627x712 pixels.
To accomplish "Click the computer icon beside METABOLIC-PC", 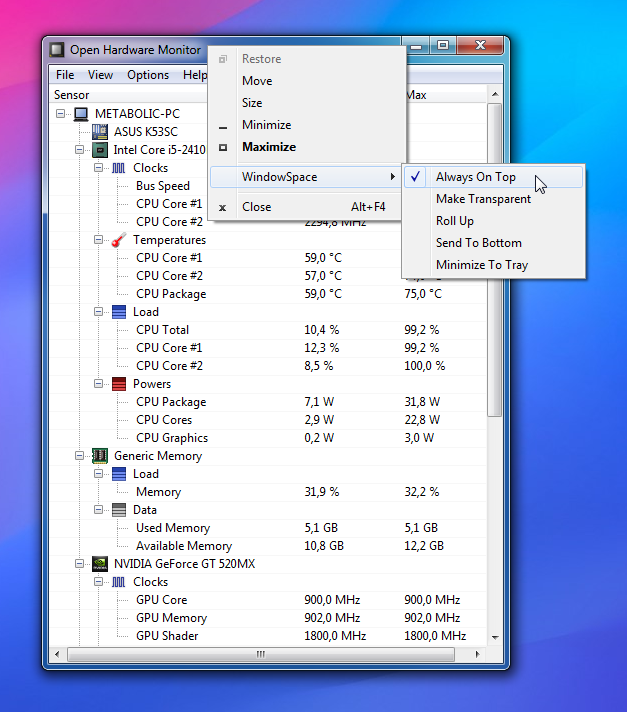I will click(x=81, y=114).
